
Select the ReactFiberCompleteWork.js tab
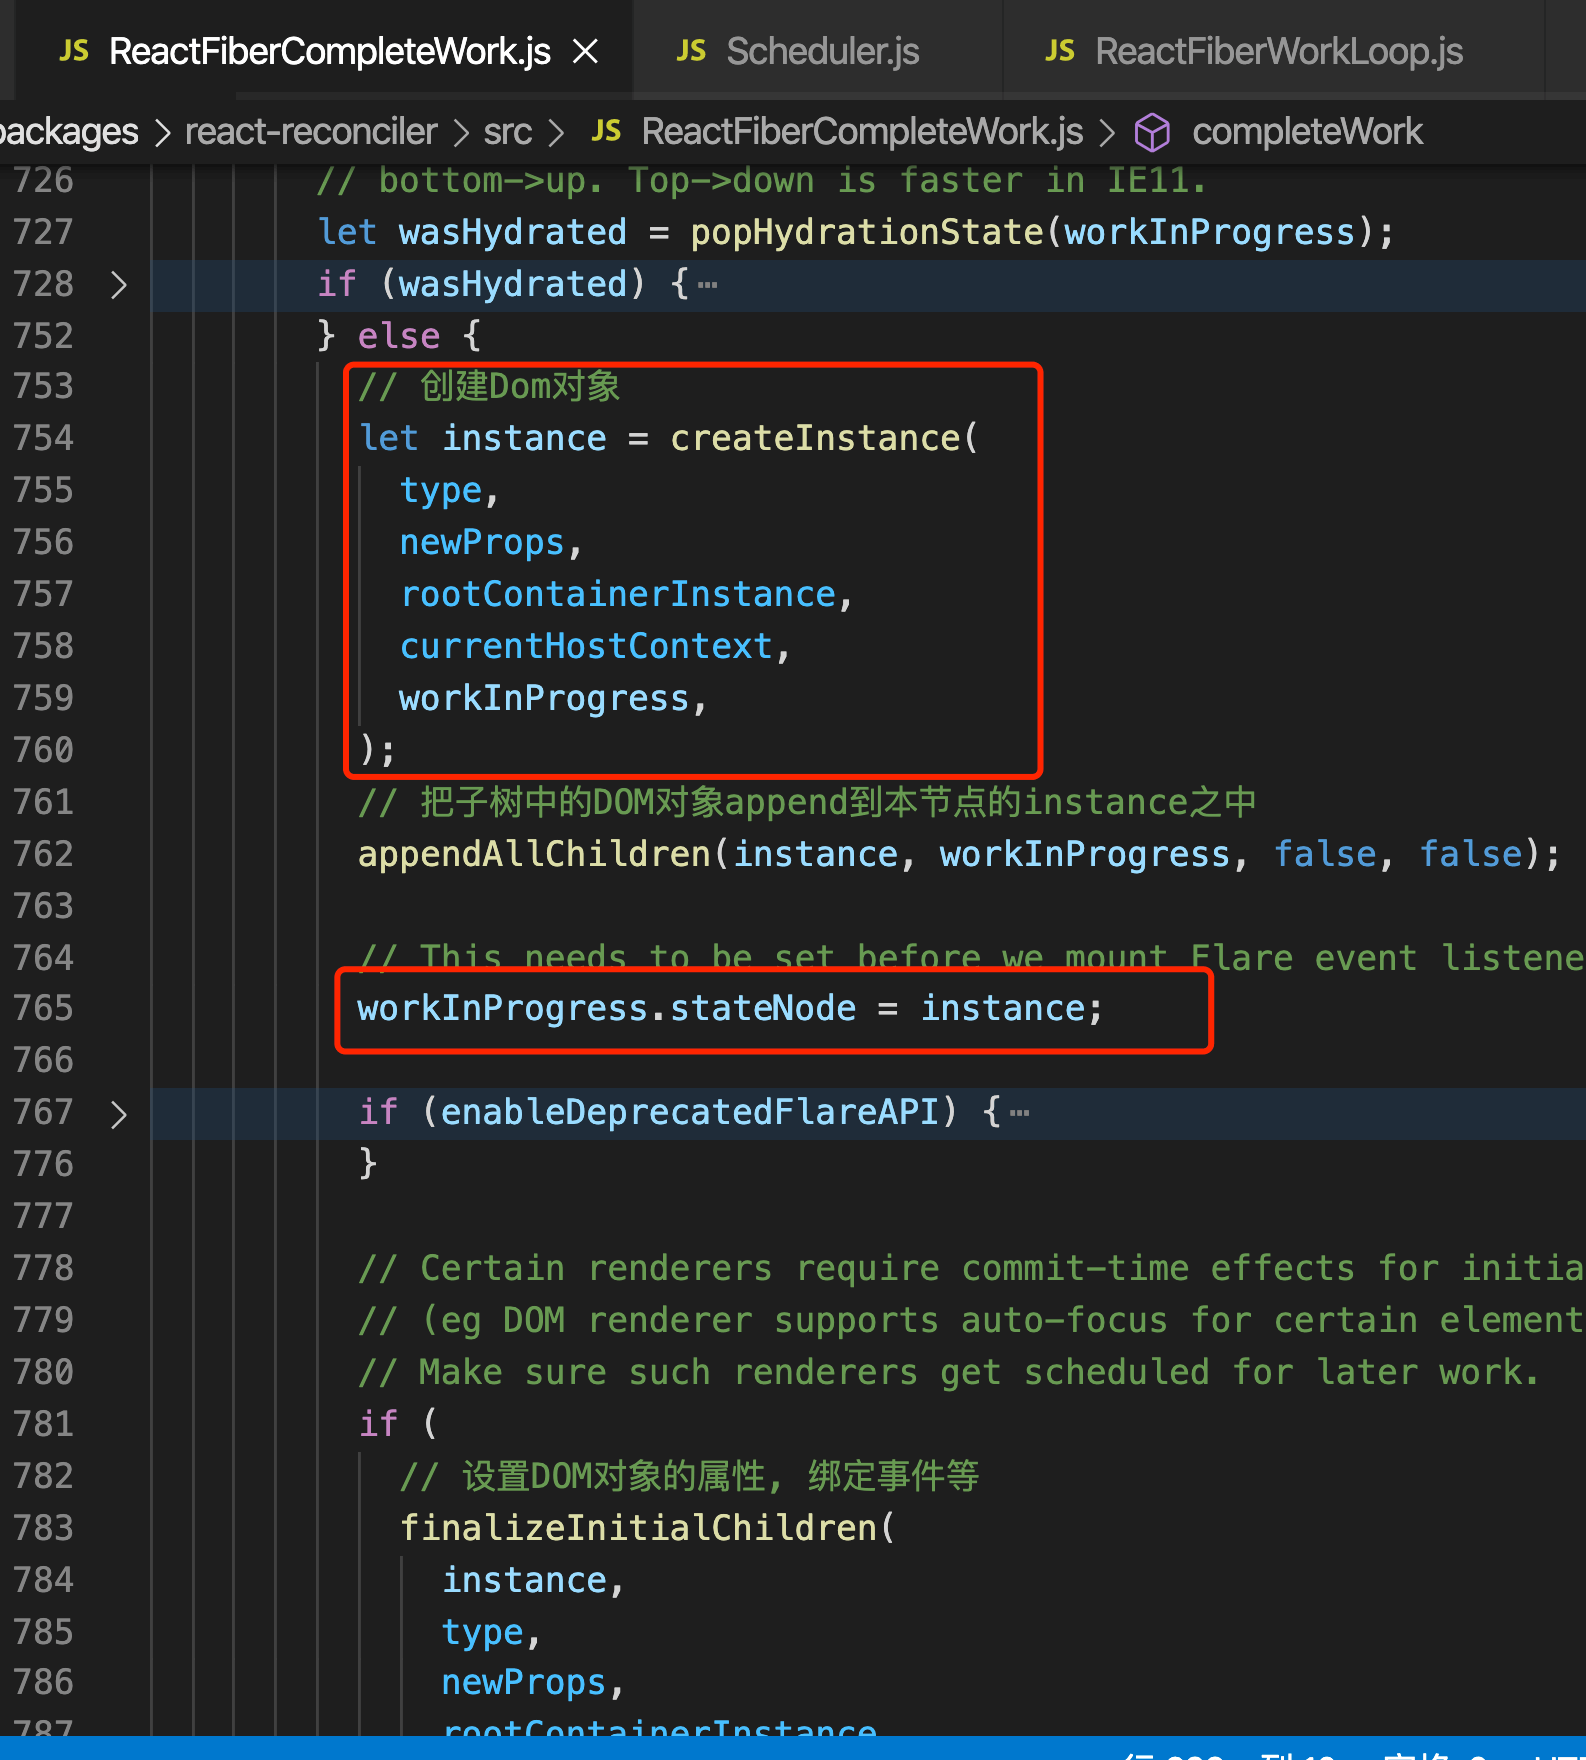click(x=329, y=51)
